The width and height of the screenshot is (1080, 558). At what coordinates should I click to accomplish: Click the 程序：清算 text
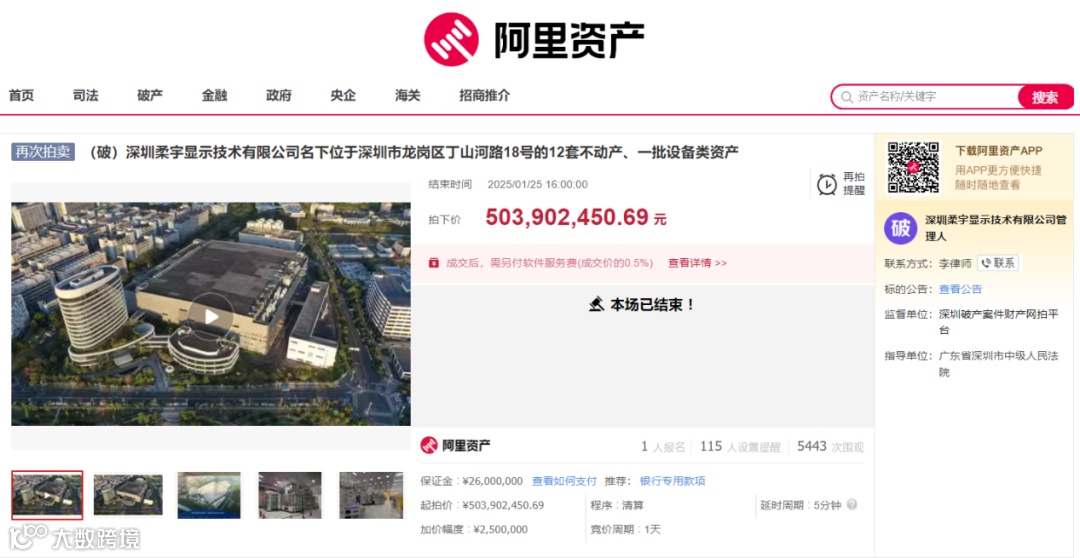(x=616, y=505)
